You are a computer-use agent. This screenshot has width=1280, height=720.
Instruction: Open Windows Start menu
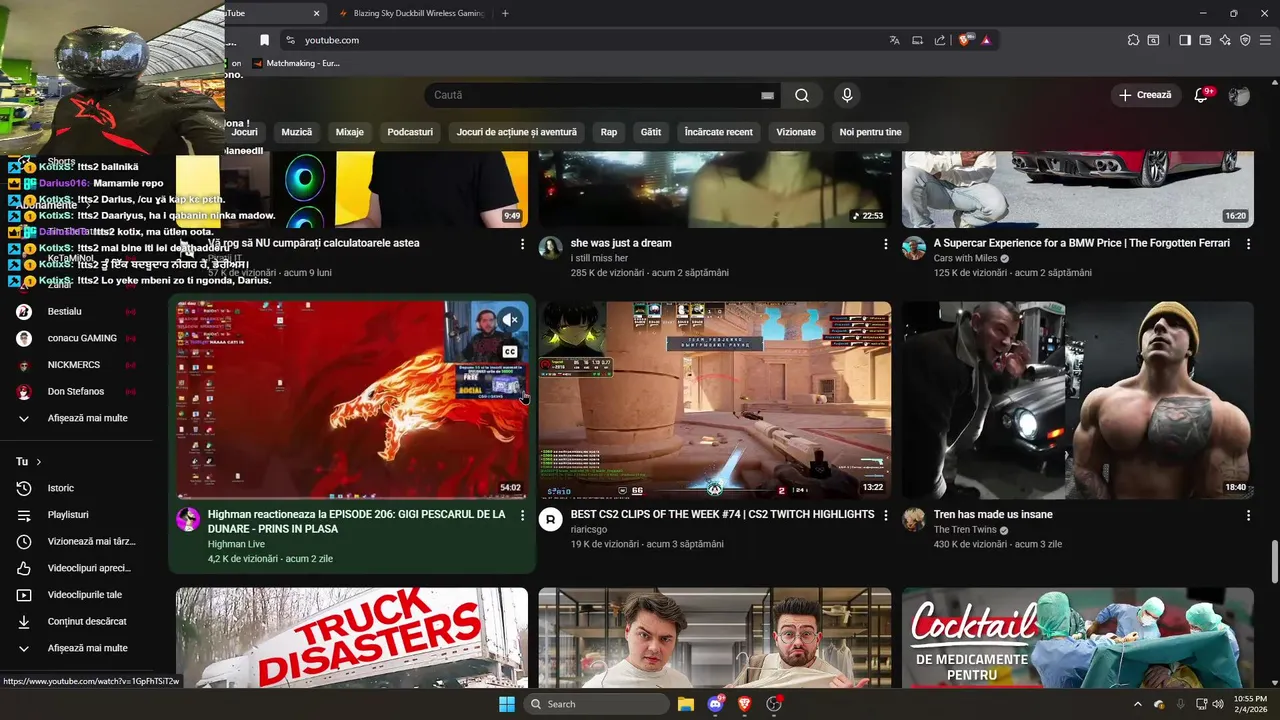(x=507, y=704)
